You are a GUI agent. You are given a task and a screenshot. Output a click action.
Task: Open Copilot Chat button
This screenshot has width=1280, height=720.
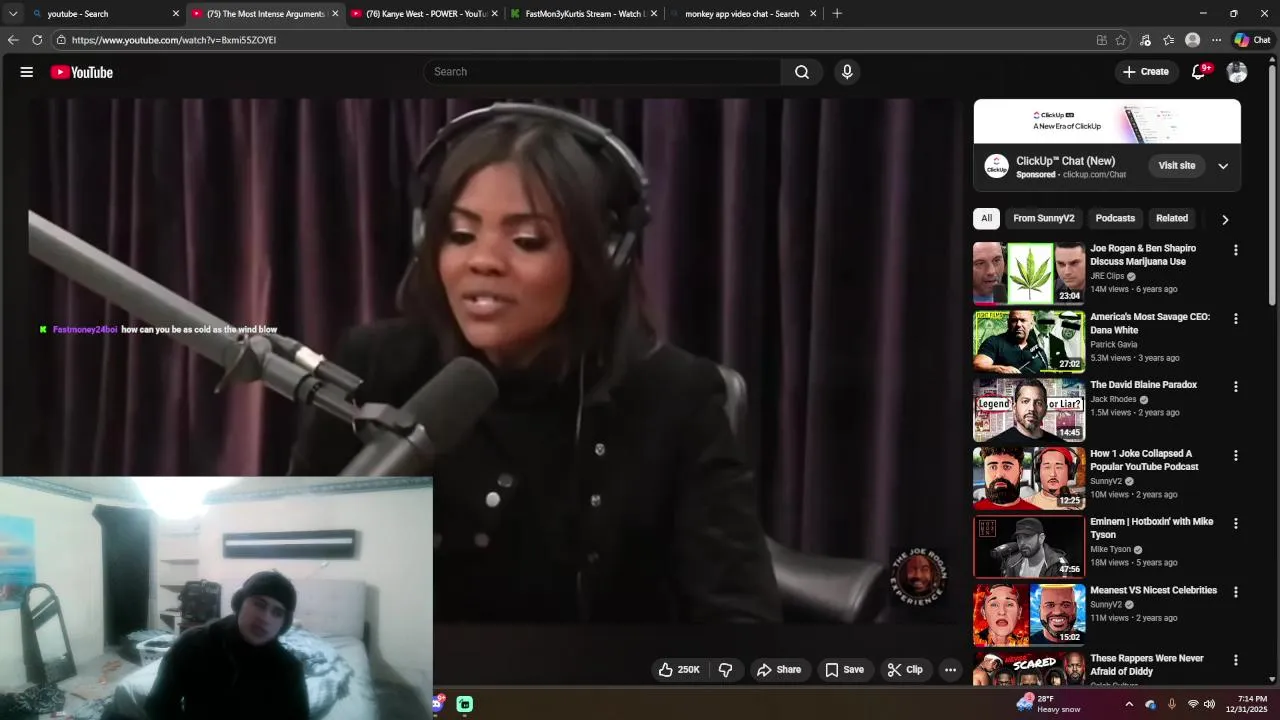pyautogui.click(x=1252, y=40)
